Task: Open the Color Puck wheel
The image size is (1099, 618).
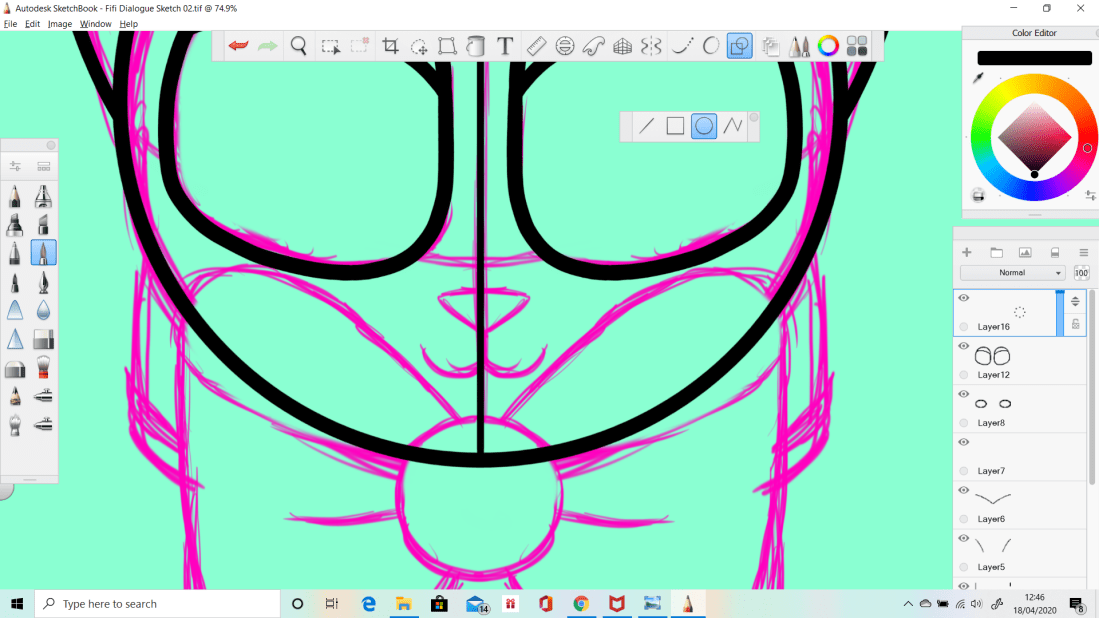Action: coord(827,46)
